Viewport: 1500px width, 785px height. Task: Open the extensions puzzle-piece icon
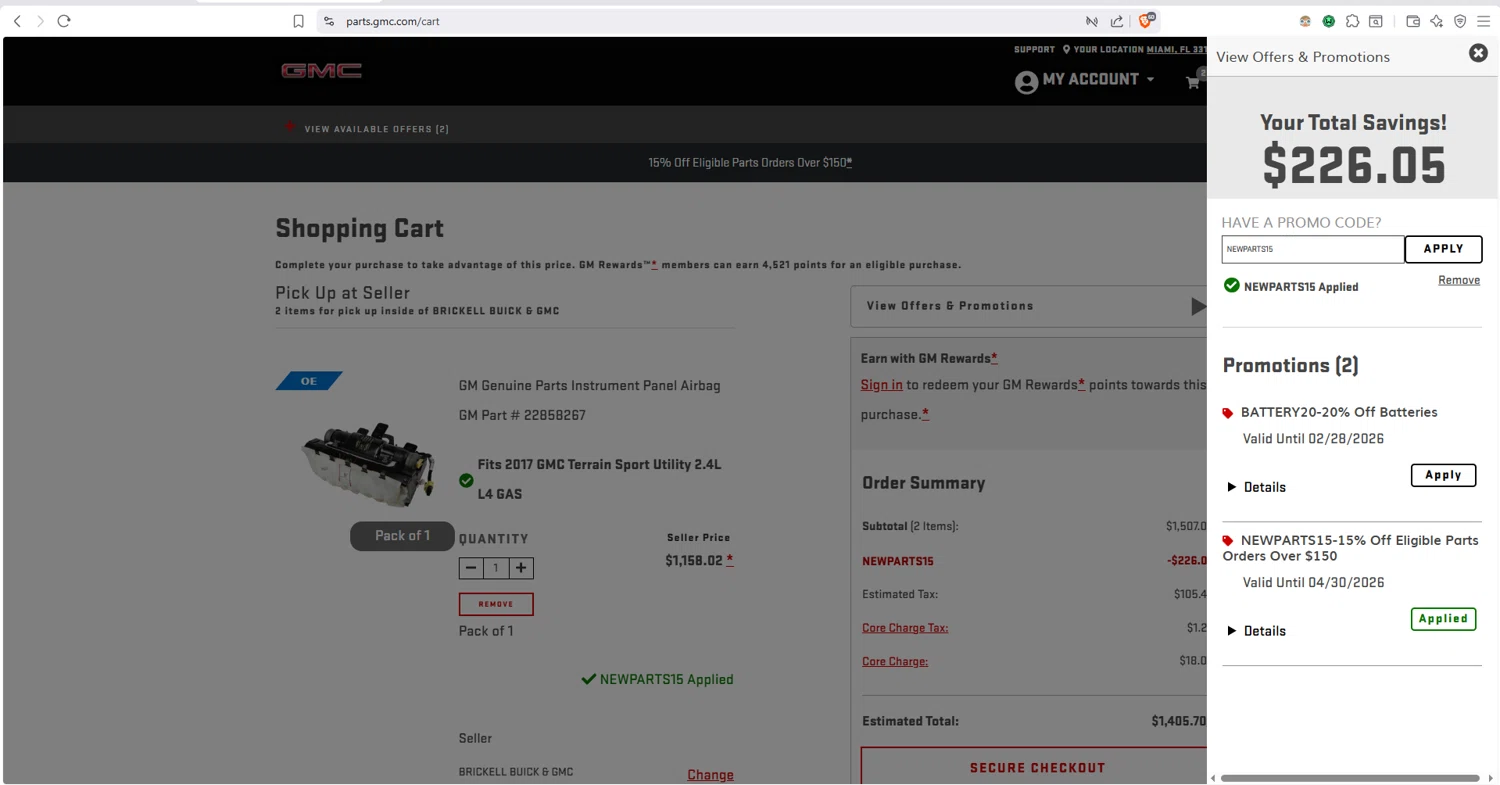click(x=1352, y=21)
